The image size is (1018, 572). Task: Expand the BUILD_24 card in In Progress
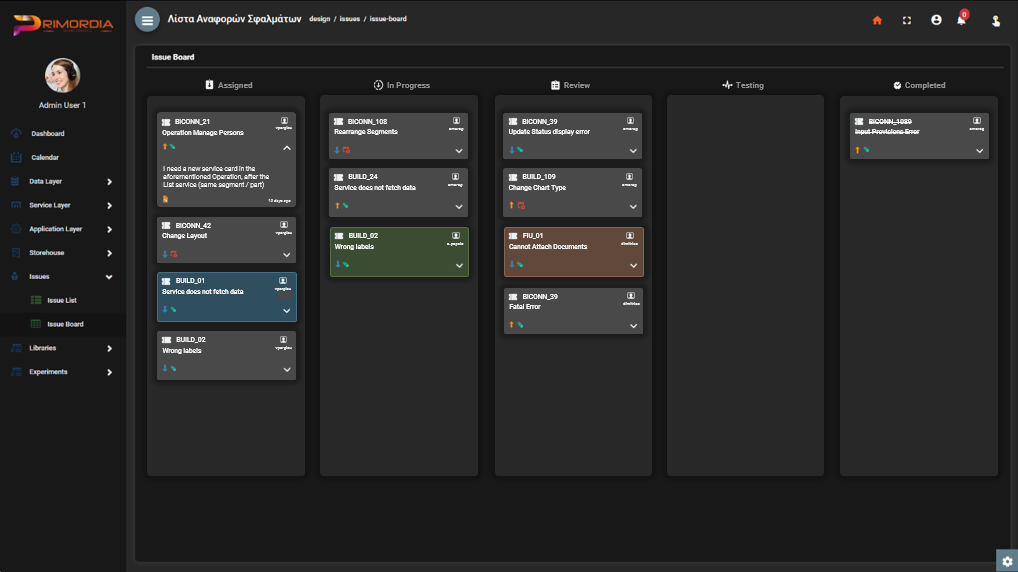459,207
